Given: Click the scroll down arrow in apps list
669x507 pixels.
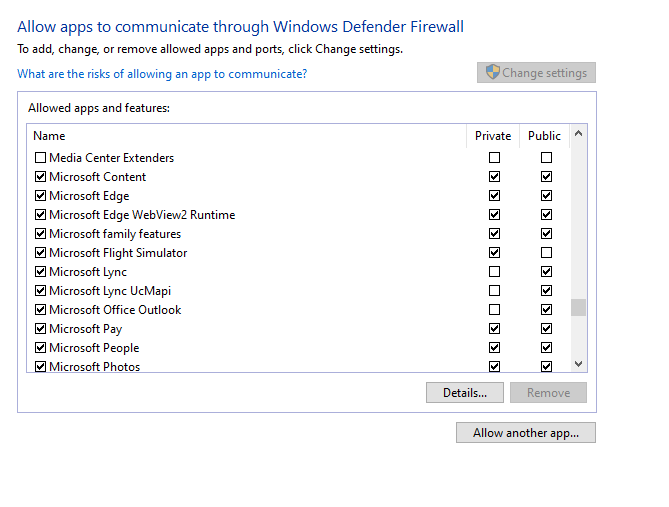Looking at the screenshot, I should coord(579,364).
